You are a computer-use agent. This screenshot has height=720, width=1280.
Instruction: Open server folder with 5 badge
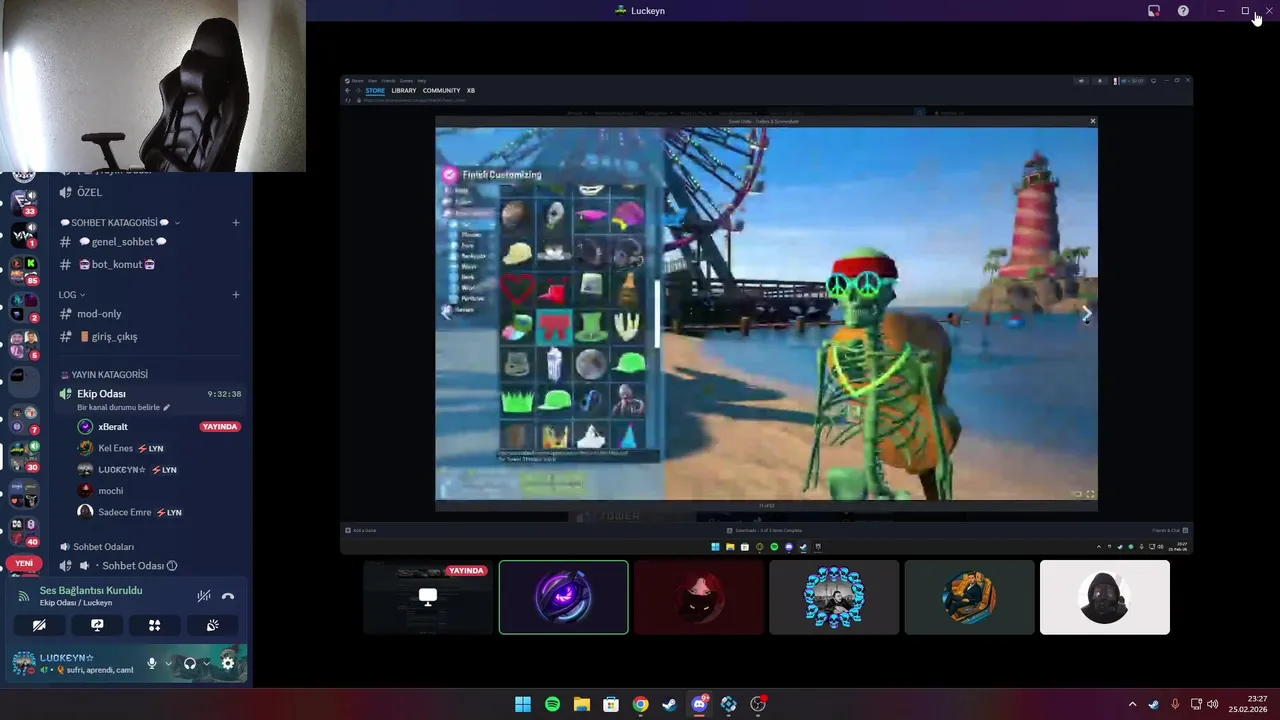(24, 345)
